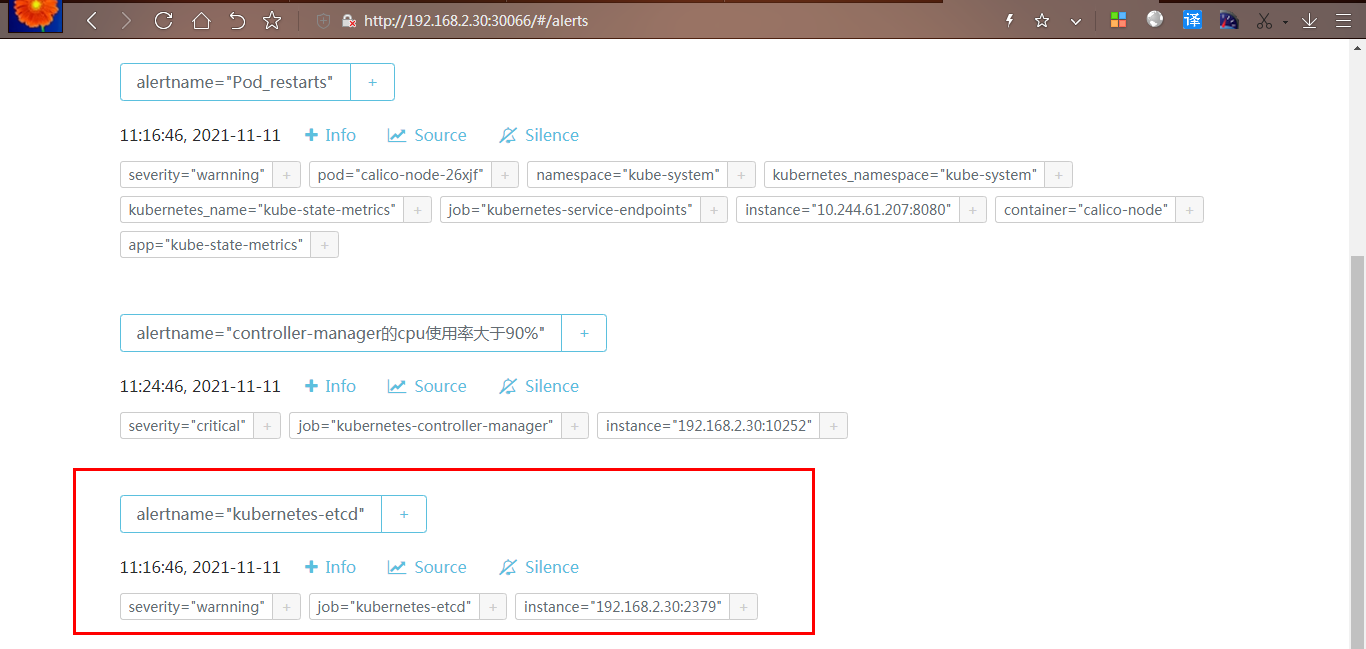Viewport: 1366px width, 649px height.
Task: Open Source link for Pod_restarts alert
Action: click(x=427, y=135)
